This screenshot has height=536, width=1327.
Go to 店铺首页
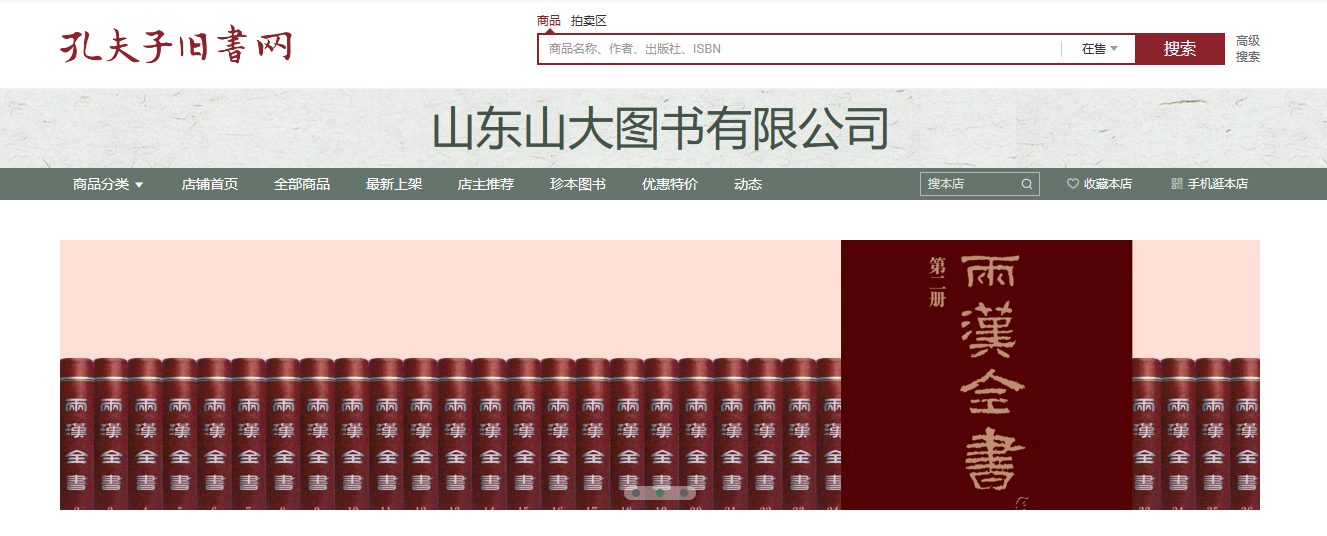coord(210,184)
